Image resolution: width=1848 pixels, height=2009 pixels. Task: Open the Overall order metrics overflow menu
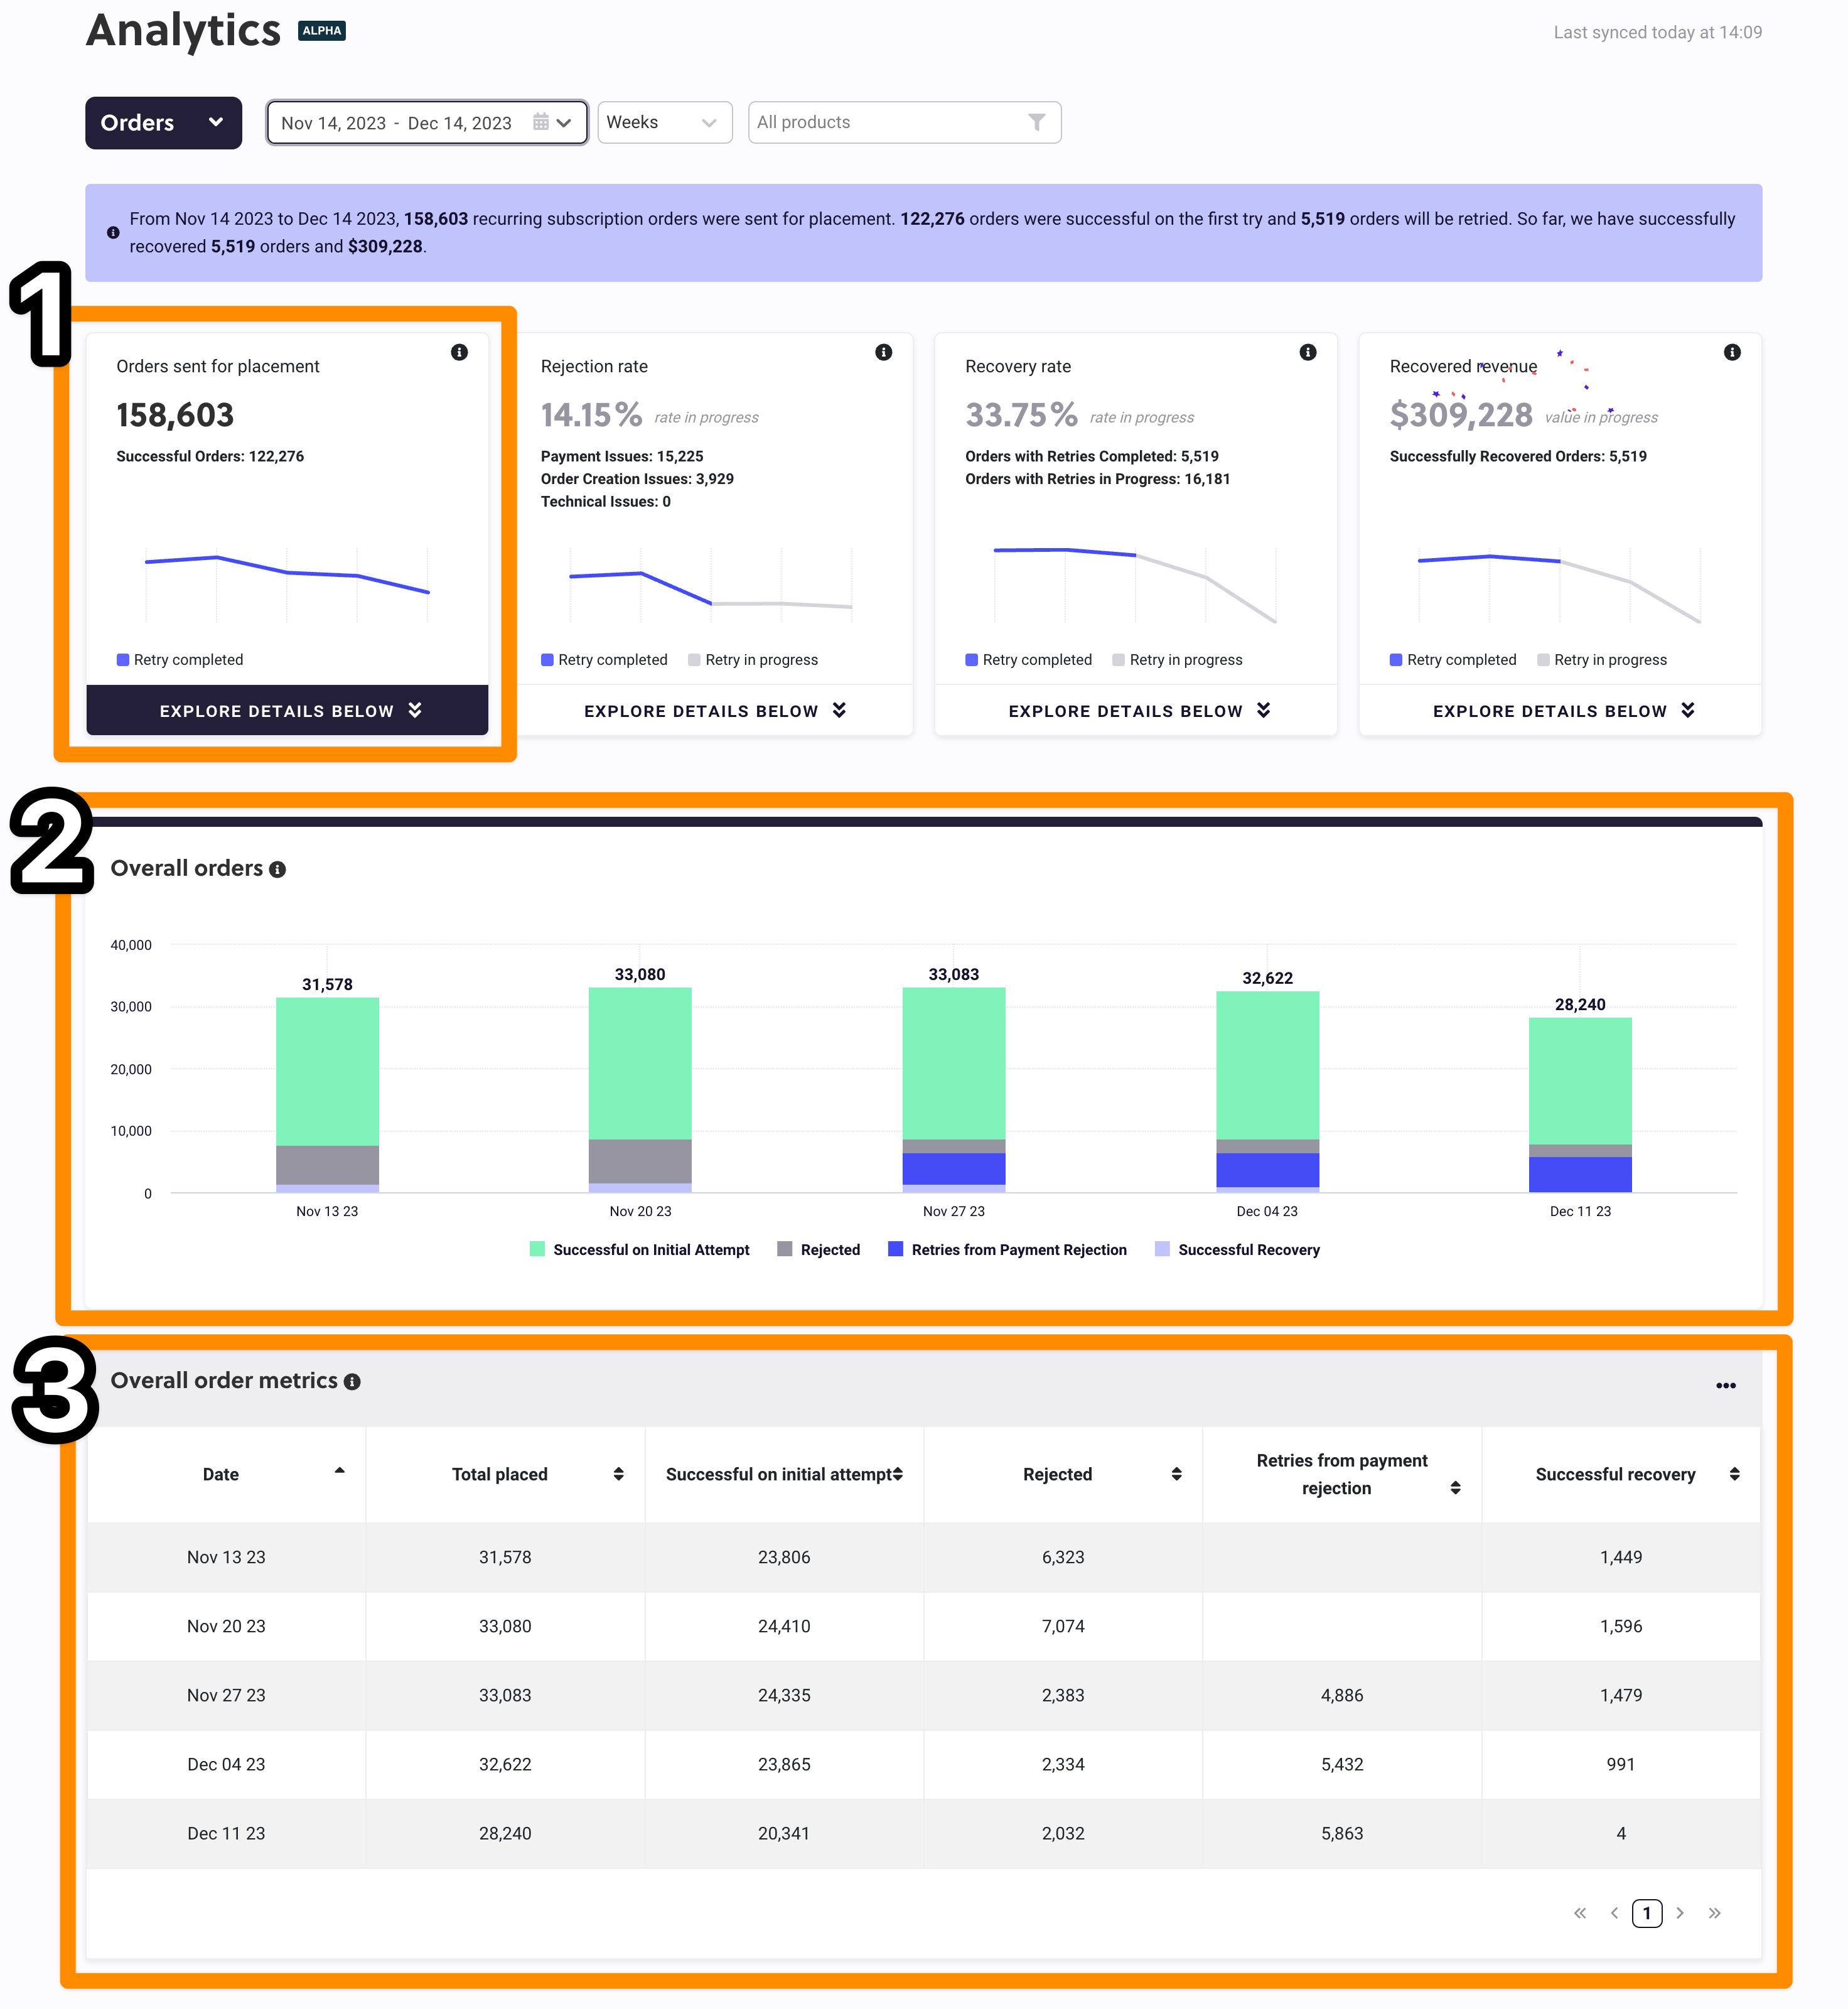pos(1726,1385)
